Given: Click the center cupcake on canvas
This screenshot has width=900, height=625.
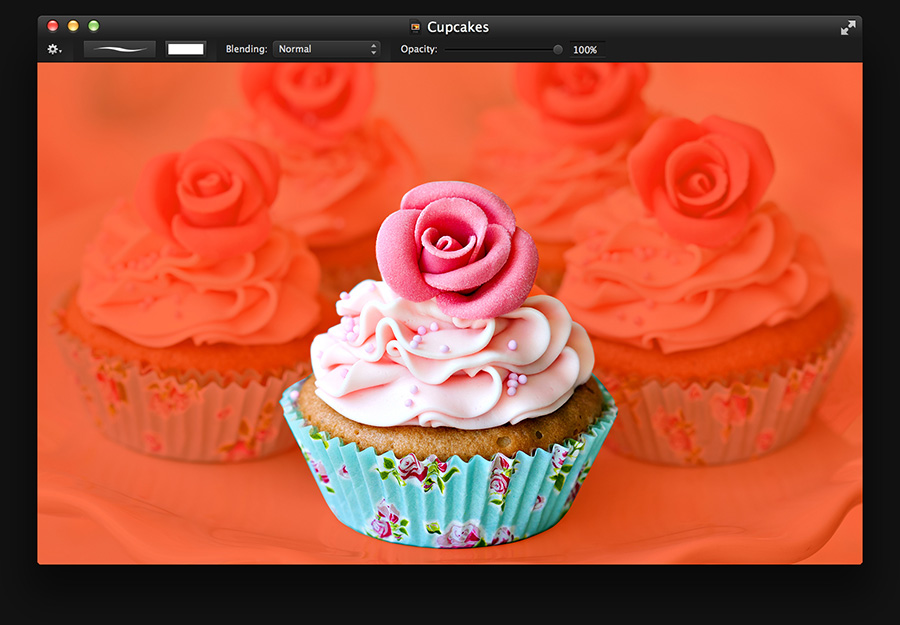Looking at the screenshot, I should tap(449, 364).
